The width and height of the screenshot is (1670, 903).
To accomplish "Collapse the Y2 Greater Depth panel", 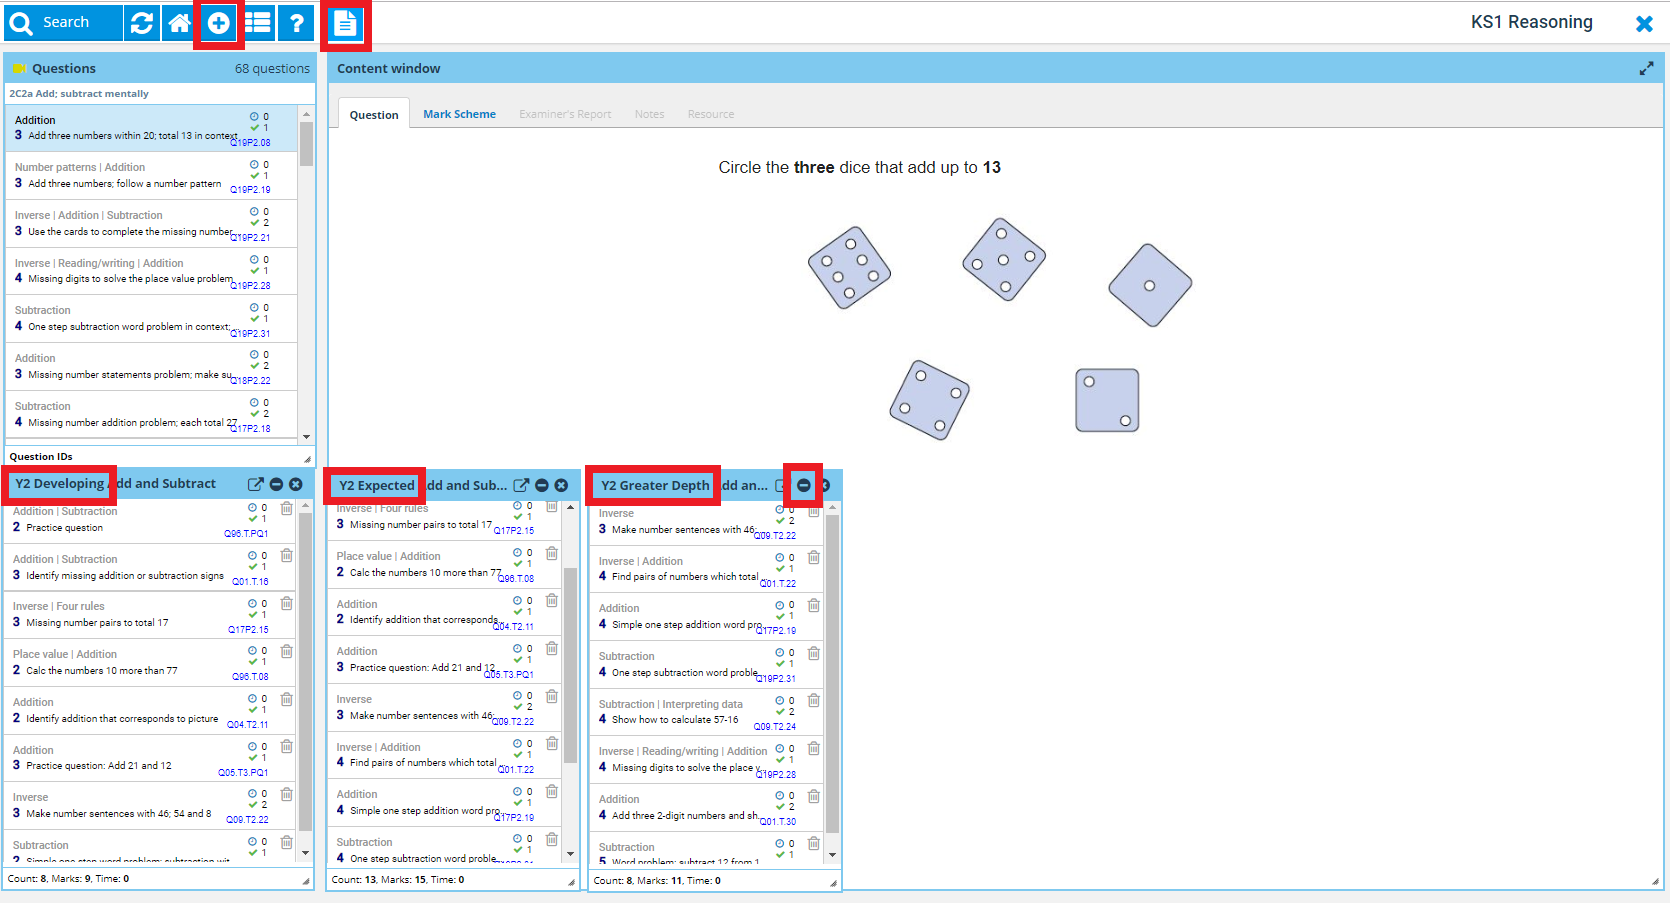I will (804, 485).
